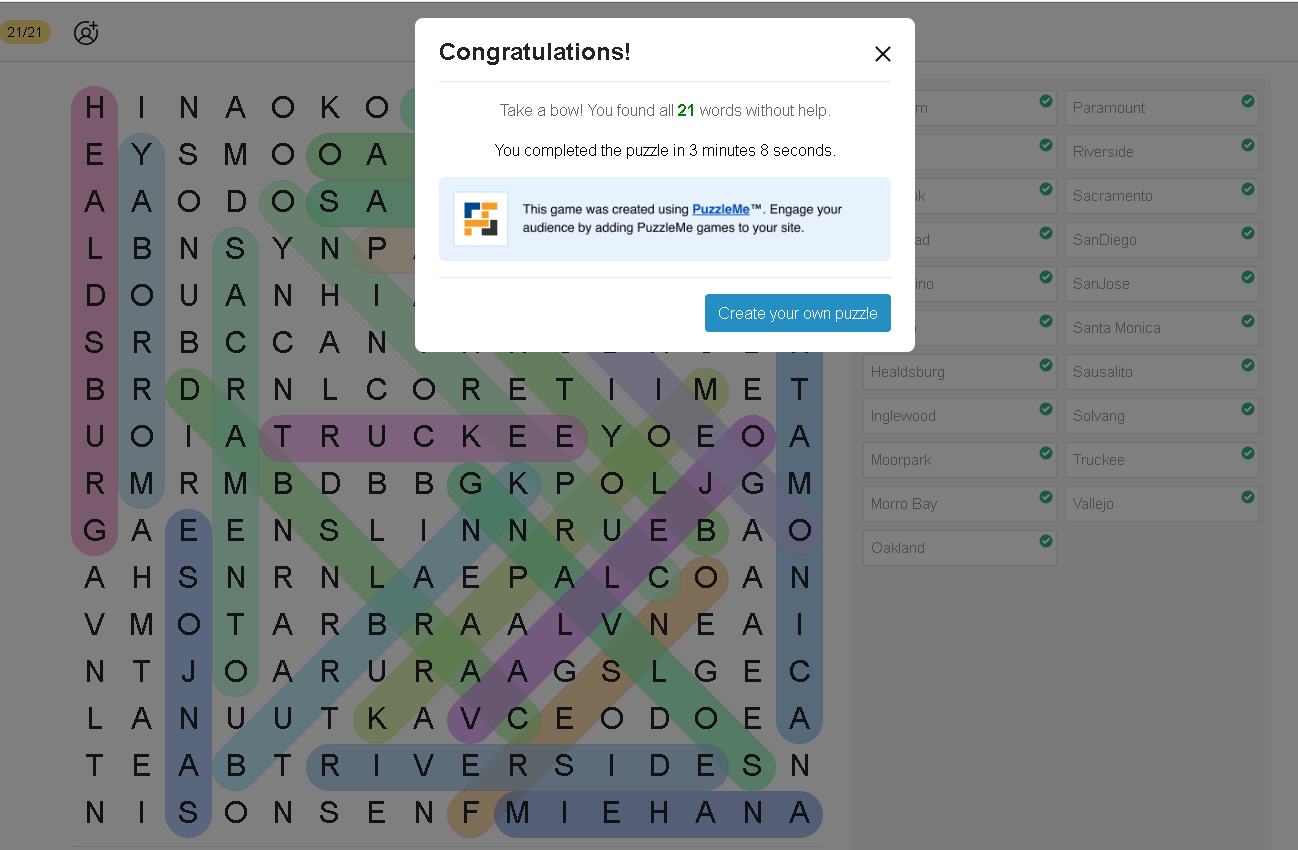The height and width of the screenshot is (850, 1298).
Task: Click the check icon next to SanJose
Action: [1247, 277]
